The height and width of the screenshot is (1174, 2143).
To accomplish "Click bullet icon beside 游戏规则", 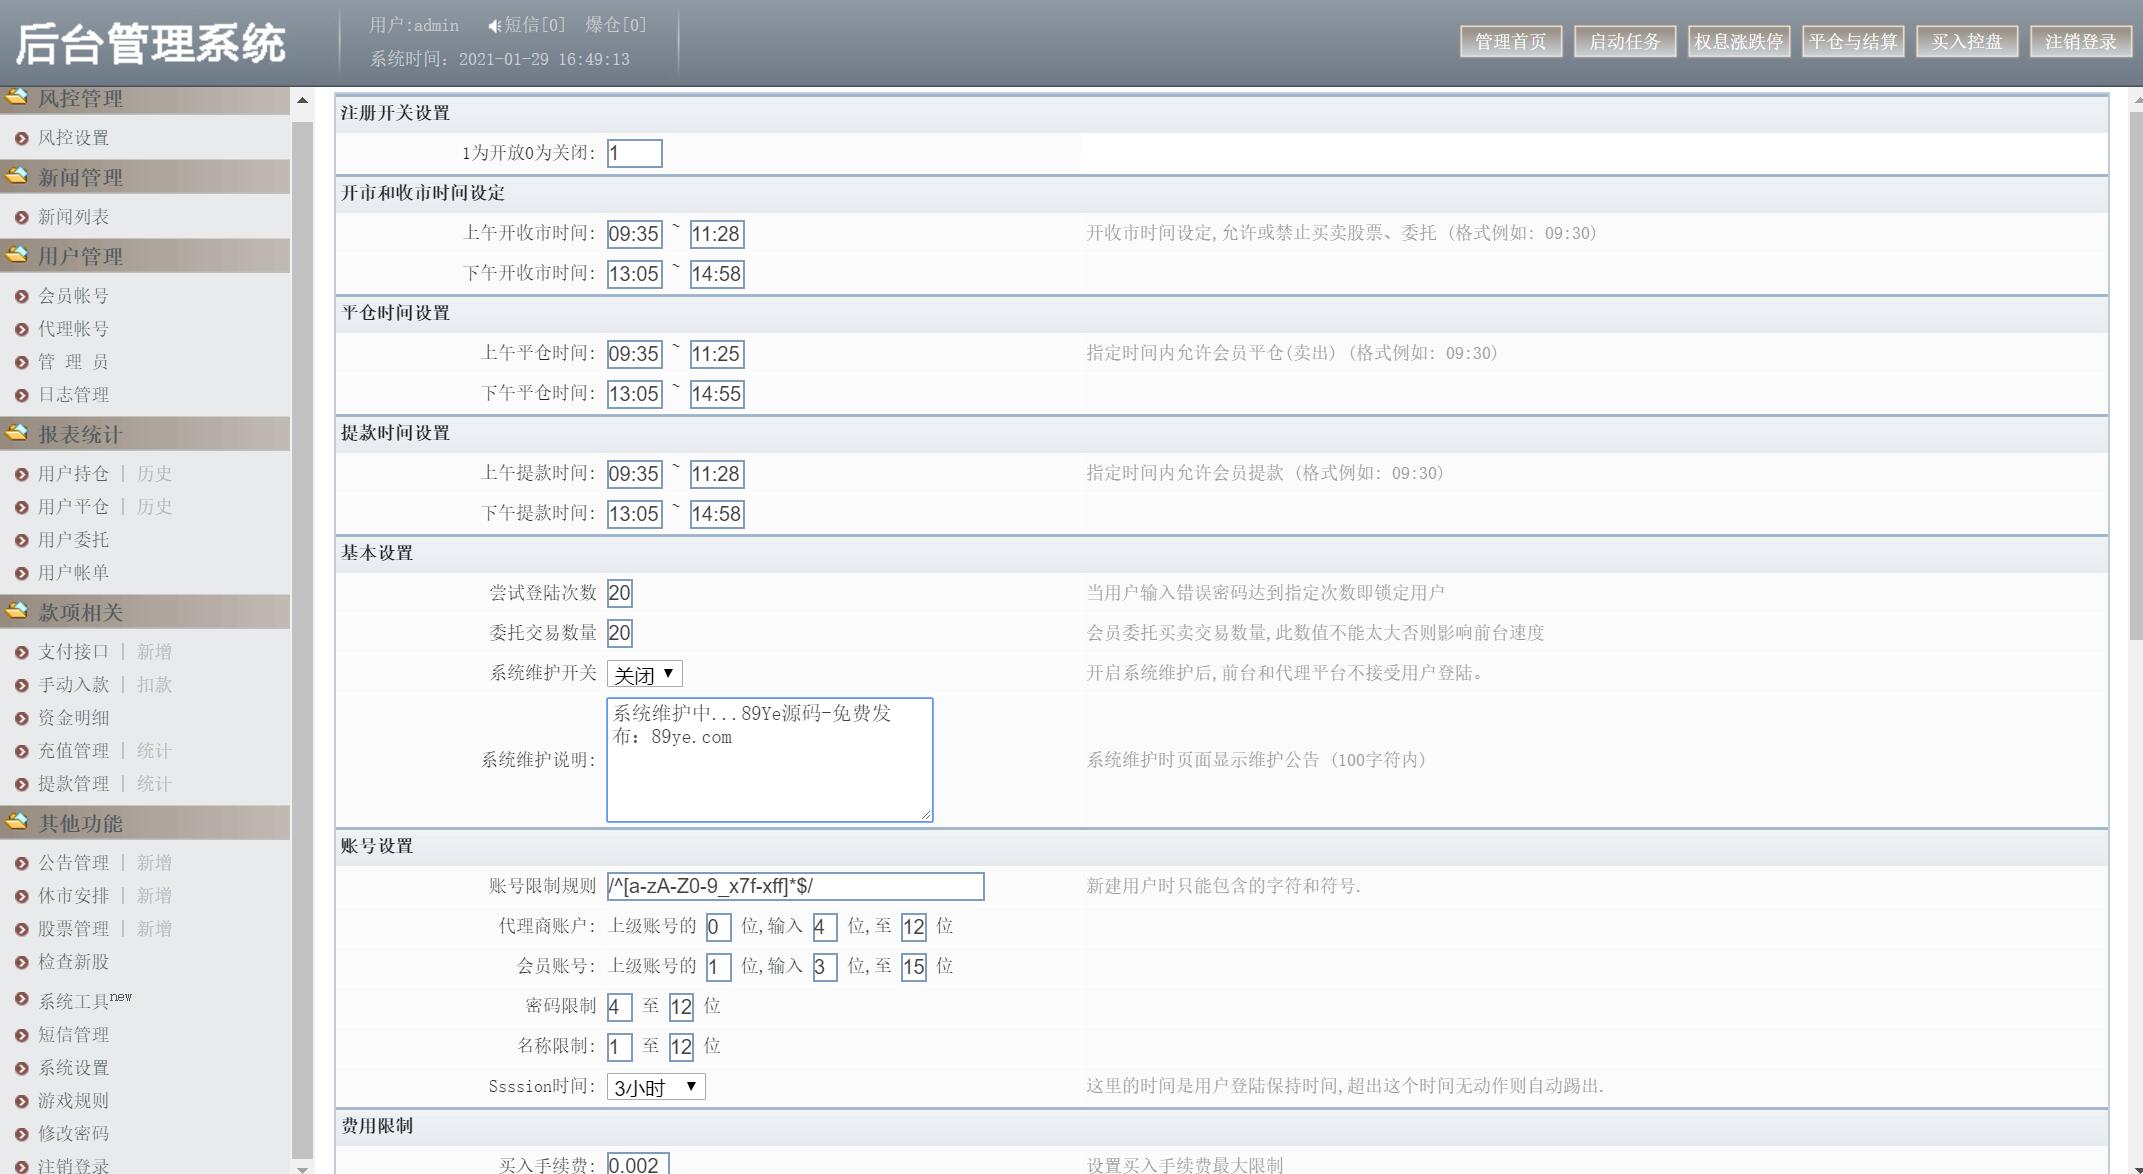I will pyautogui.click(x=22, y=1101).
